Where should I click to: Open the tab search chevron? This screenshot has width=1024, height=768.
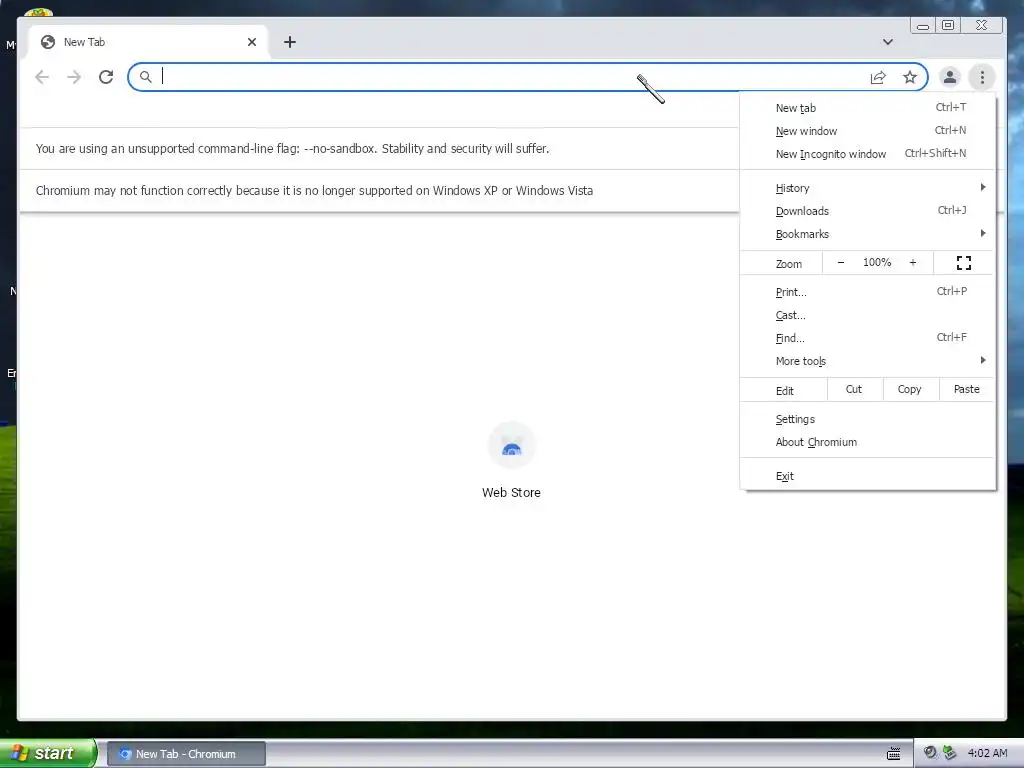(888, 42)
